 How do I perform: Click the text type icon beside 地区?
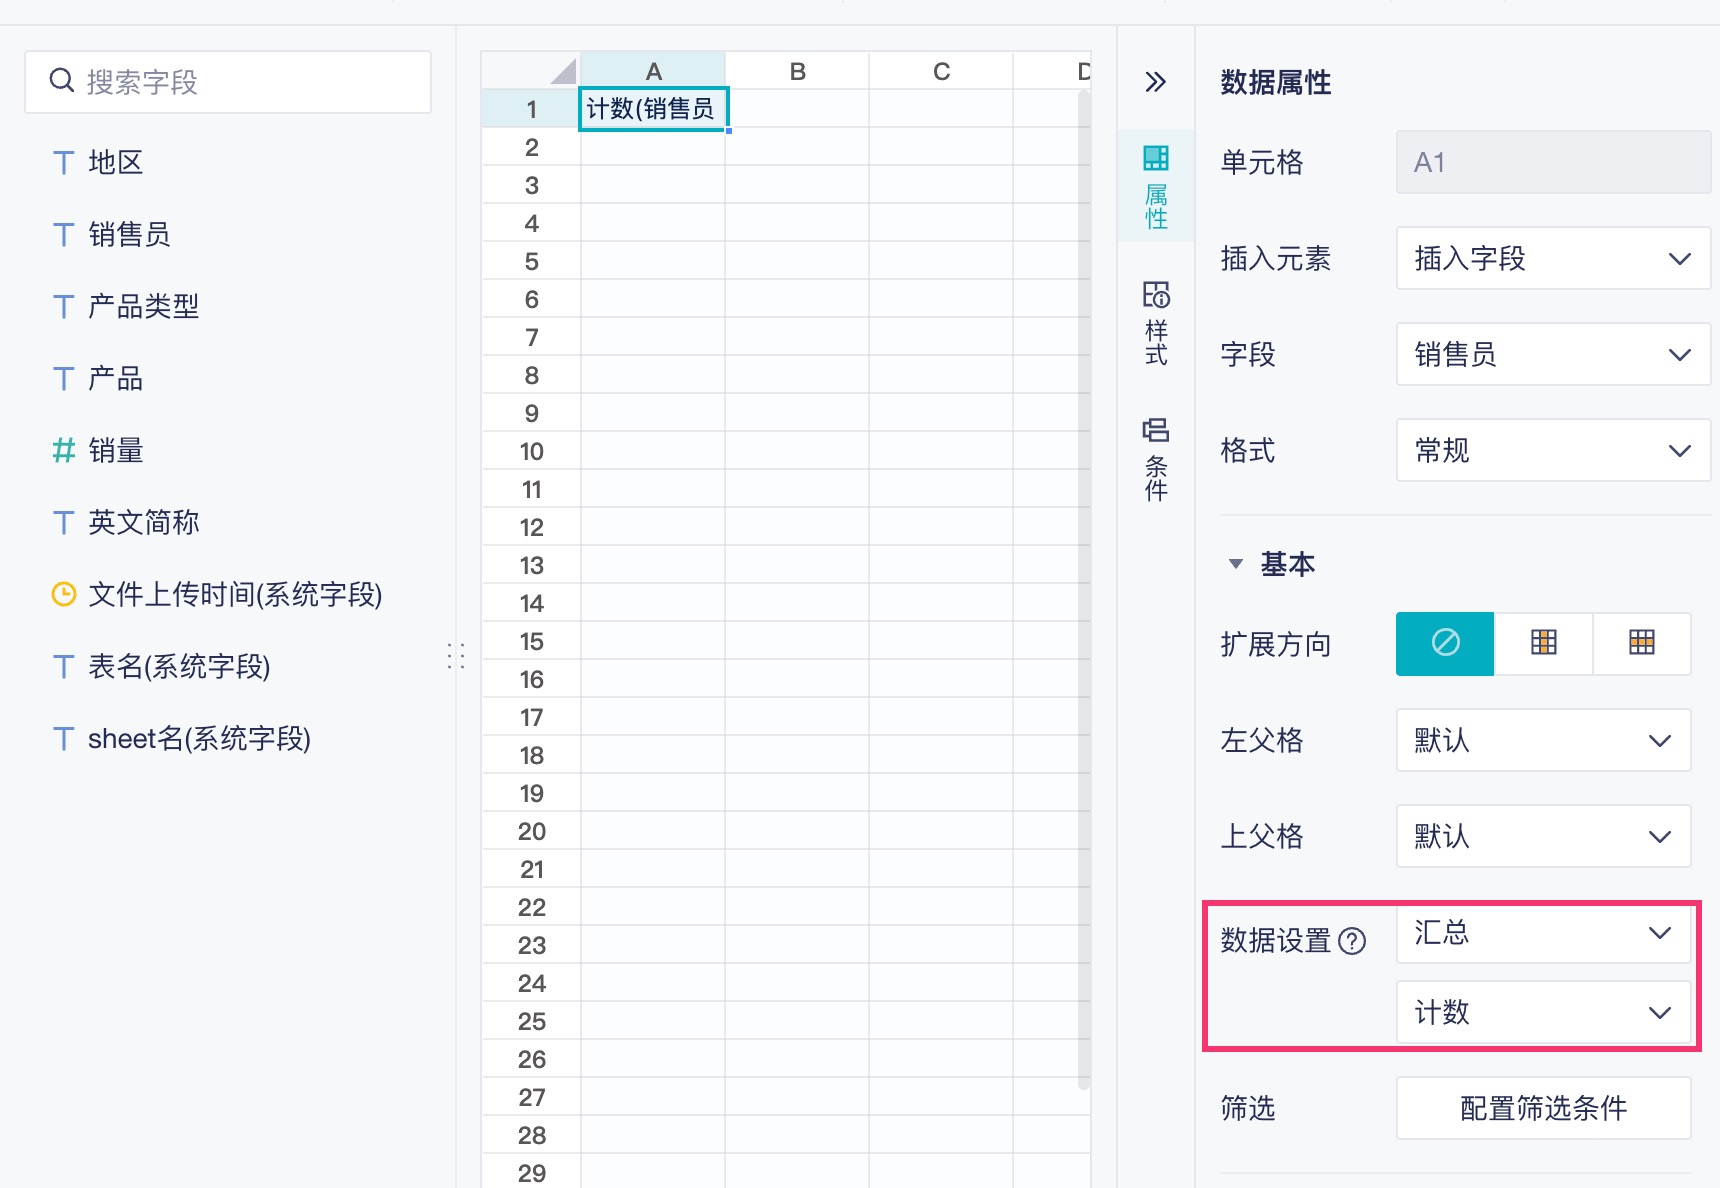tap(64, 163)
